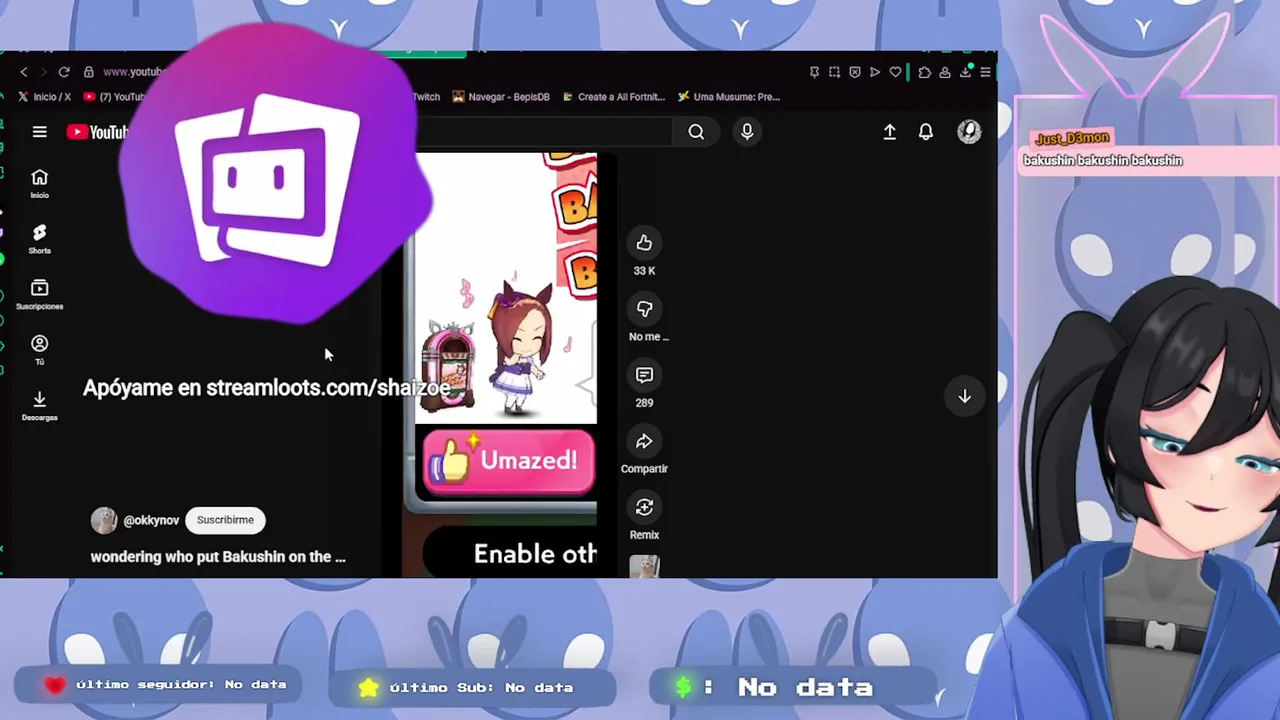Viewport: 1280px width, 720px height.
Task: Open the extensions cube icon
Action: point(924,72)
